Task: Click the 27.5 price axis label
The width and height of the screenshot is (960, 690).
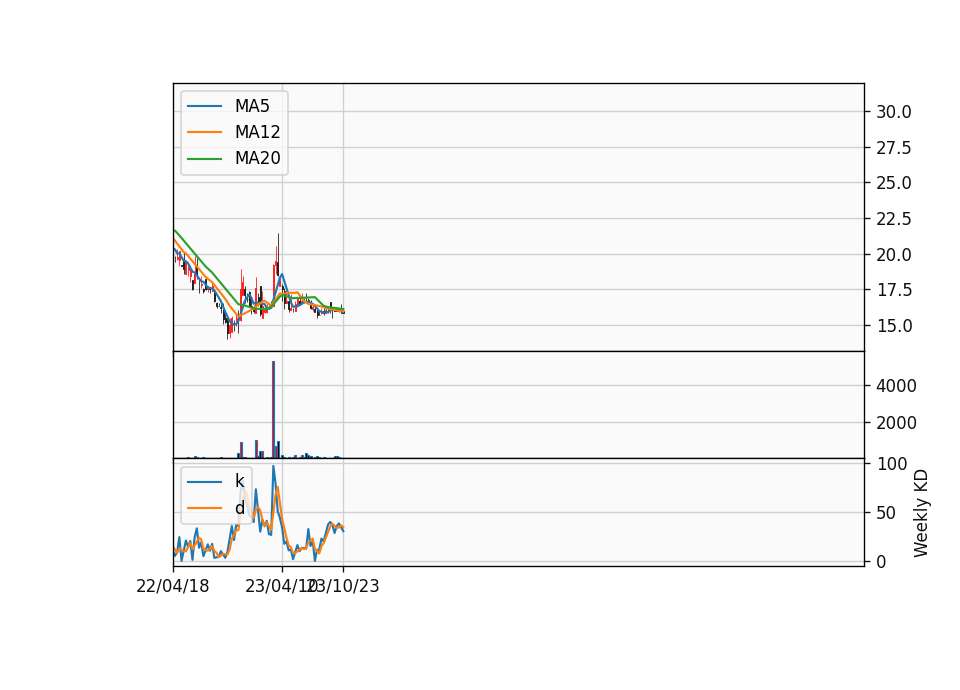Action: (x=893, y=148)
